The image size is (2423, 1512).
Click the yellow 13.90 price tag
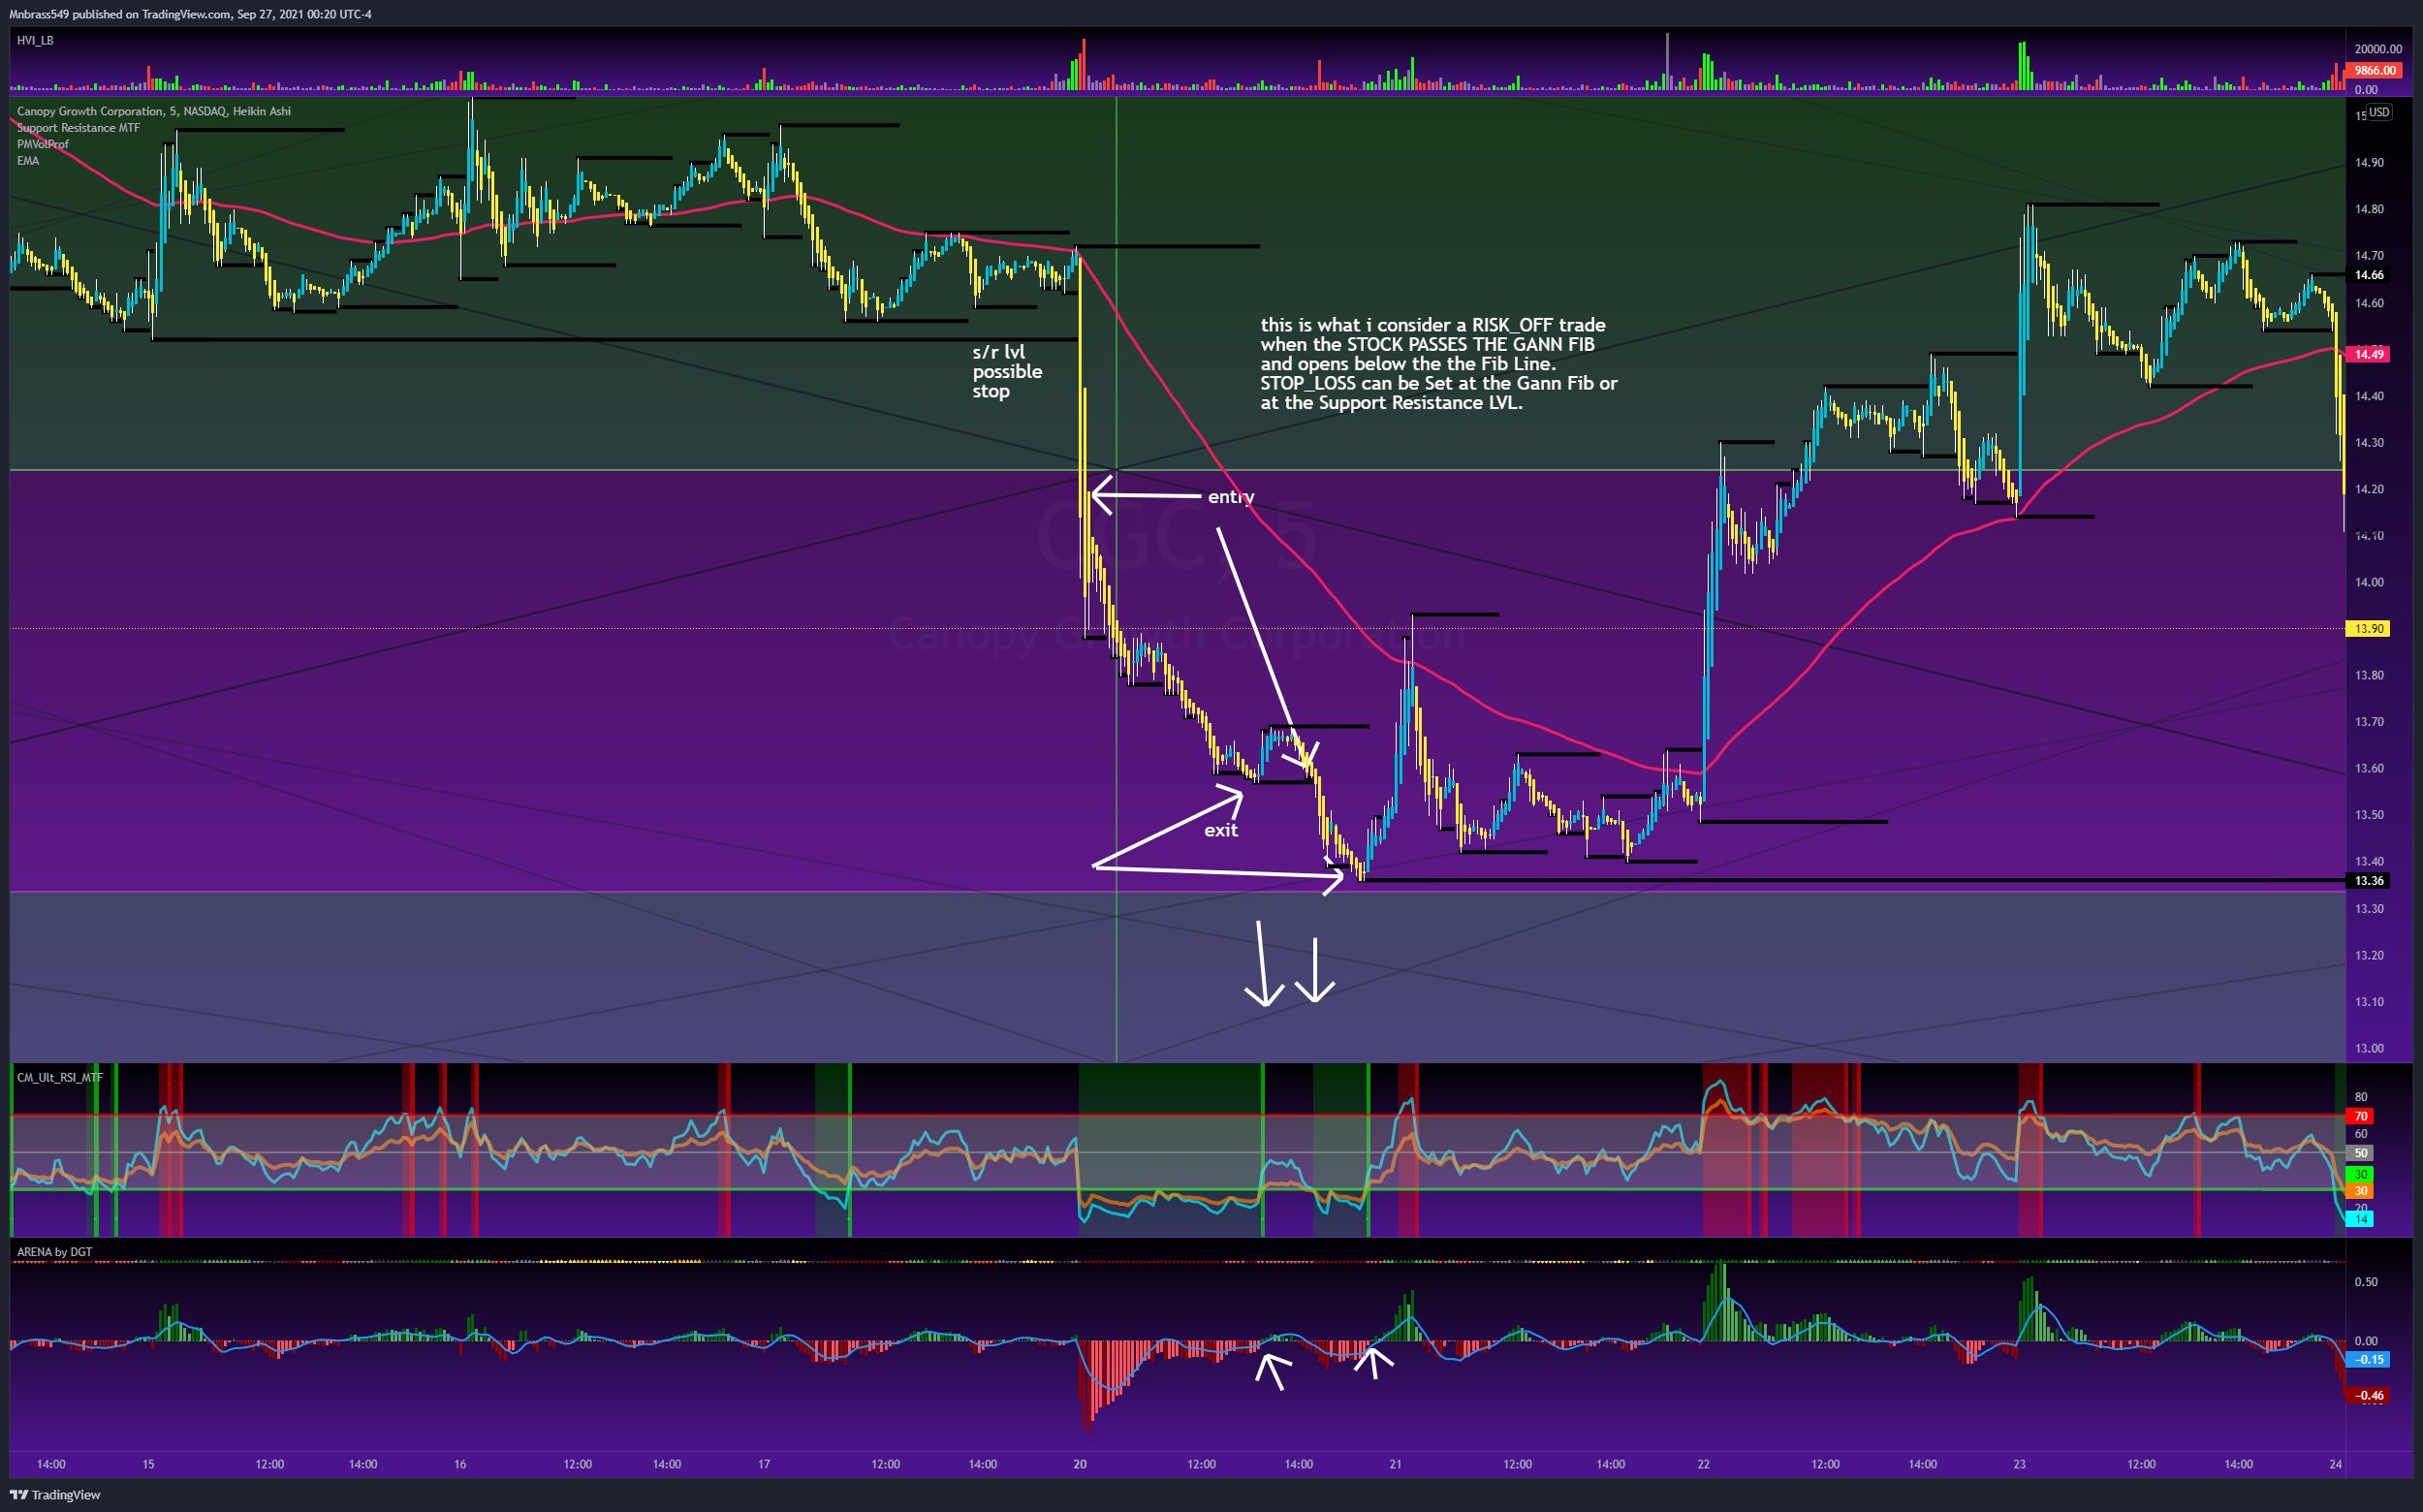pos(2368,629)
